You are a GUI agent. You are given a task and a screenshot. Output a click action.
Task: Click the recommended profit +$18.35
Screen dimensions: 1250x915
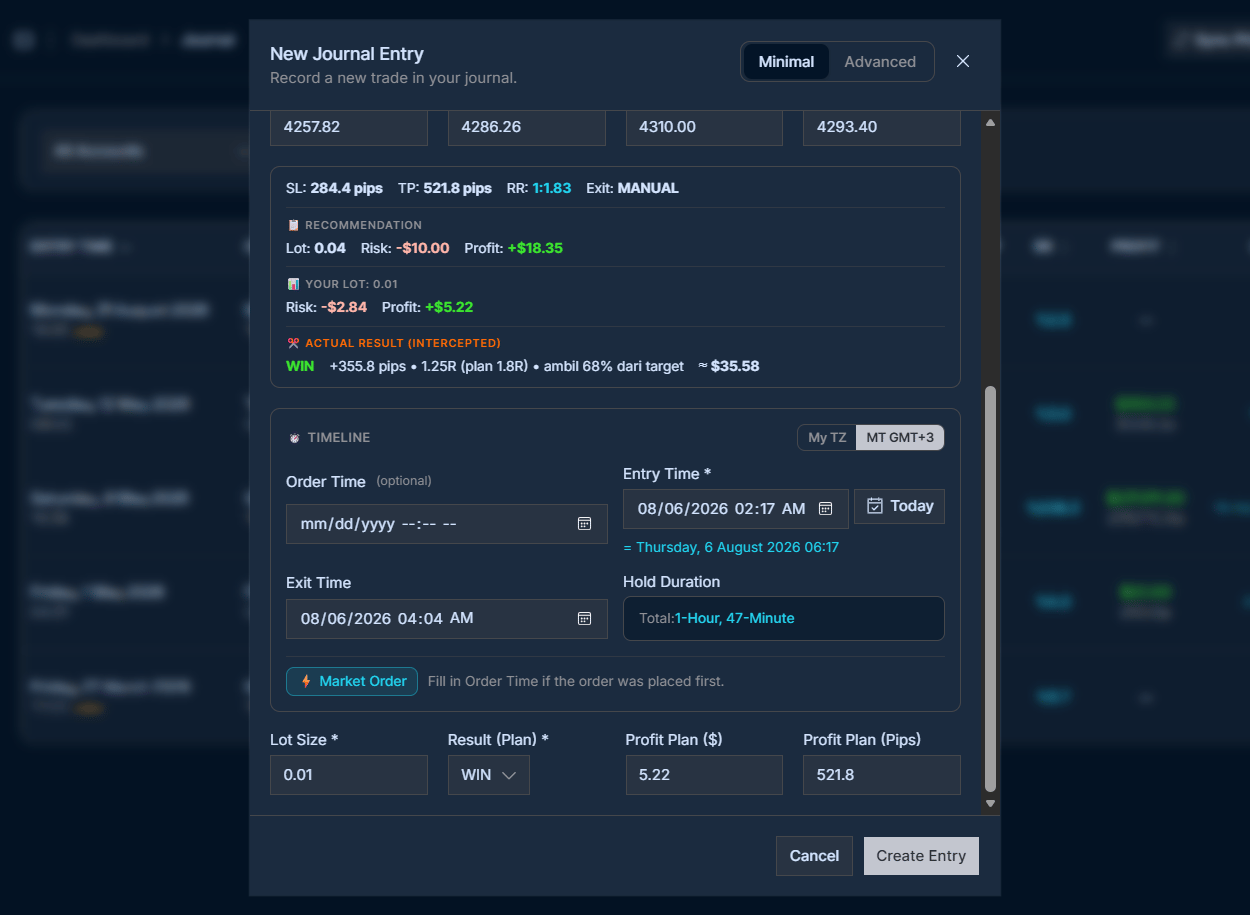(536, 248)
